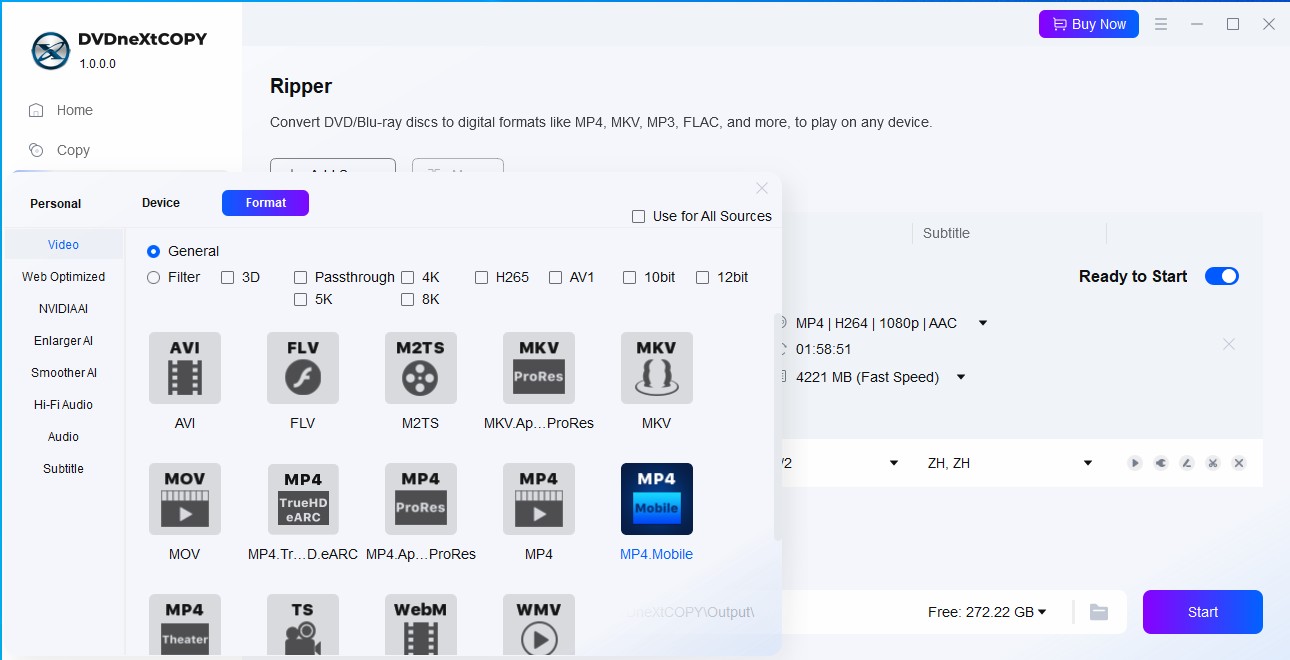This screenshot has height=660, width=1290.
Task: Enable the Use for All Sources checkbox
Action: tap(638, 216)
